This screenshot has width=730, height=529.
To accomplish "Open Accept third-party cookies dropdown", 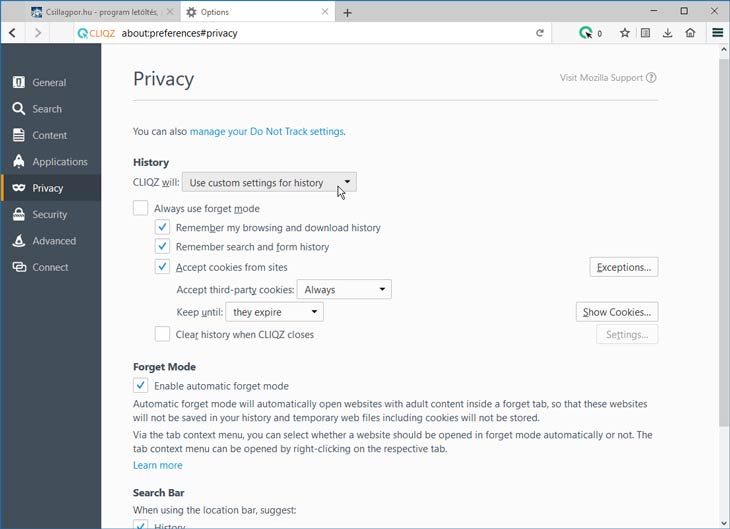I will 344,289.
